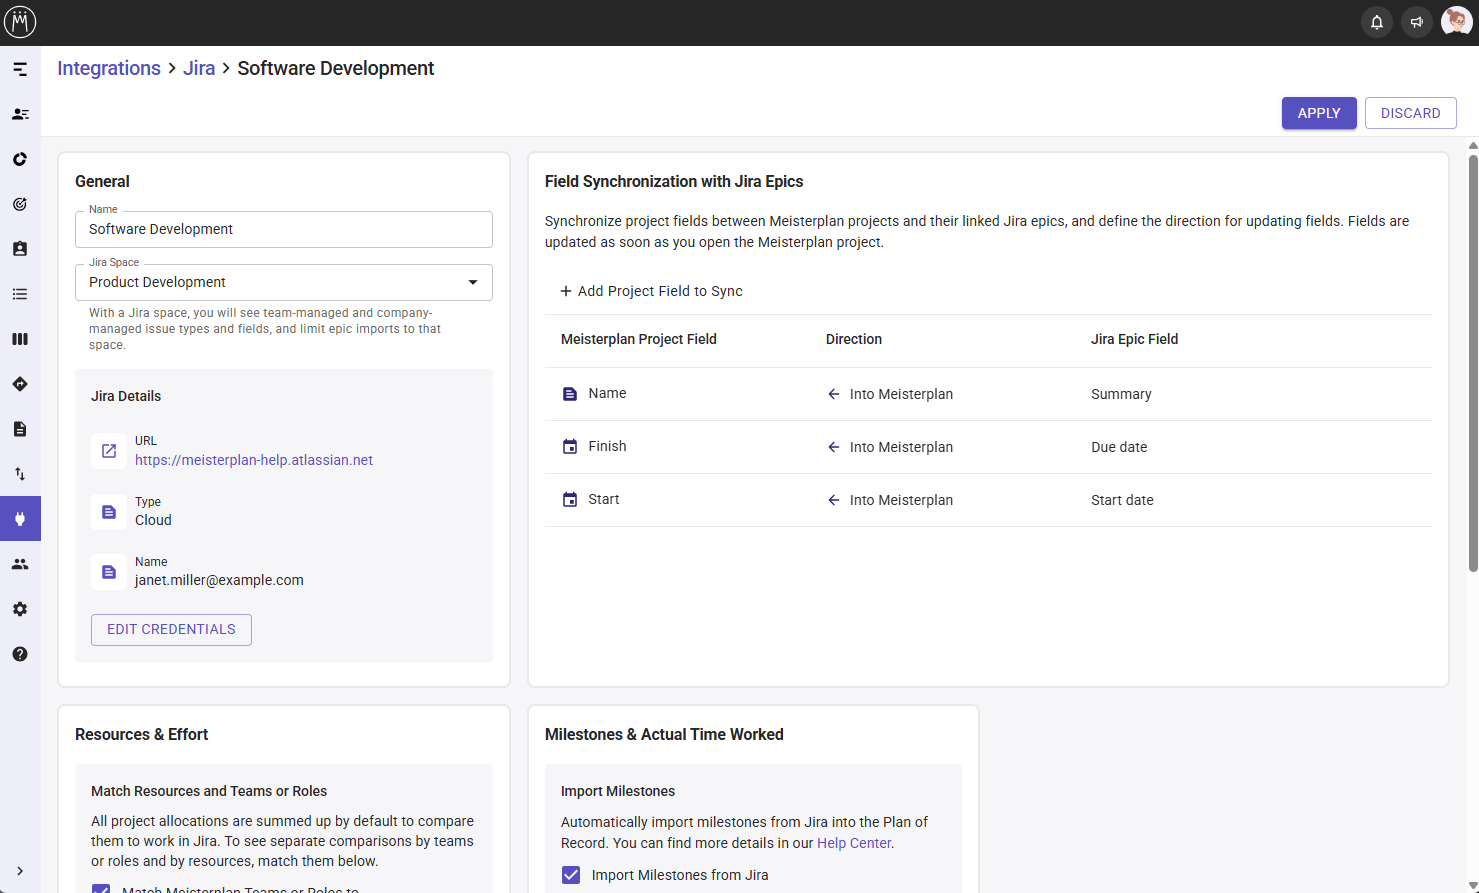Image resolution: width=1479 pixels, height=893 pixels.
Task: Click the document icon beside janet.miller@example.com
Action: pos(109,572)
